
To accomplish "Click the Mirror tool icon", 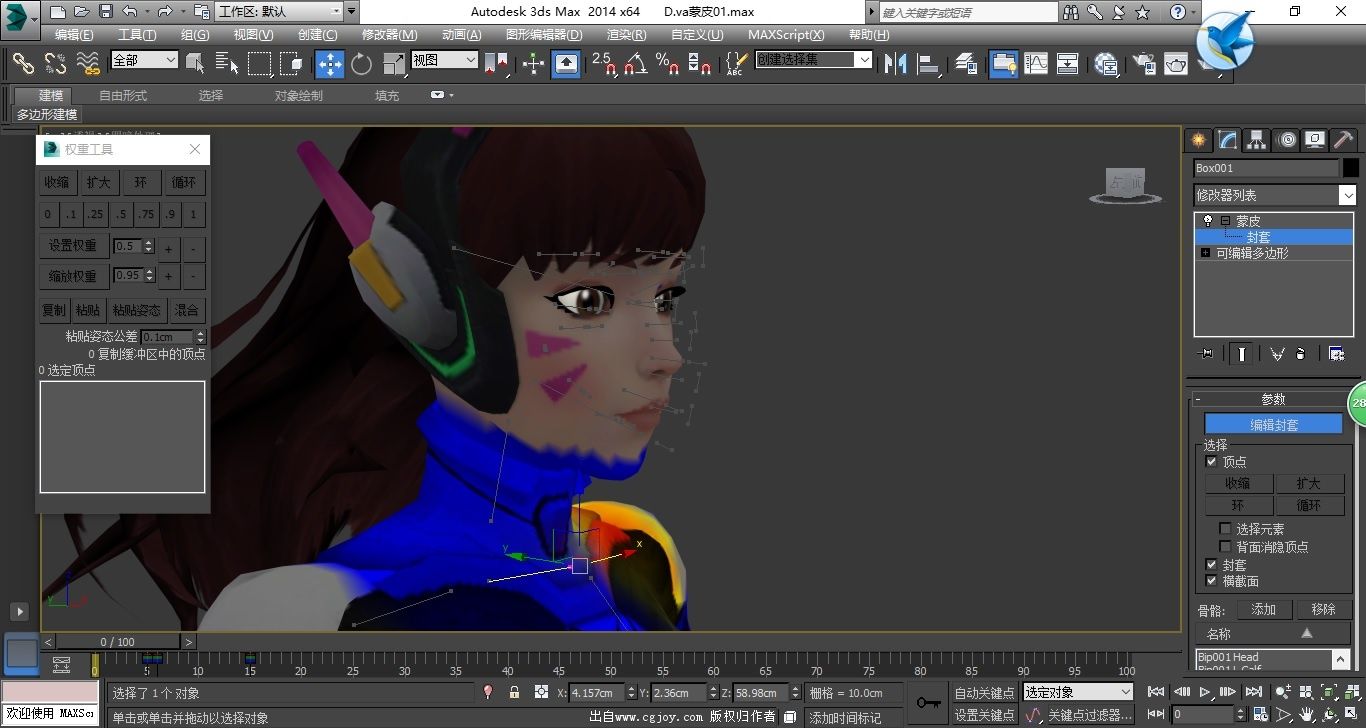I will point(896,64).
